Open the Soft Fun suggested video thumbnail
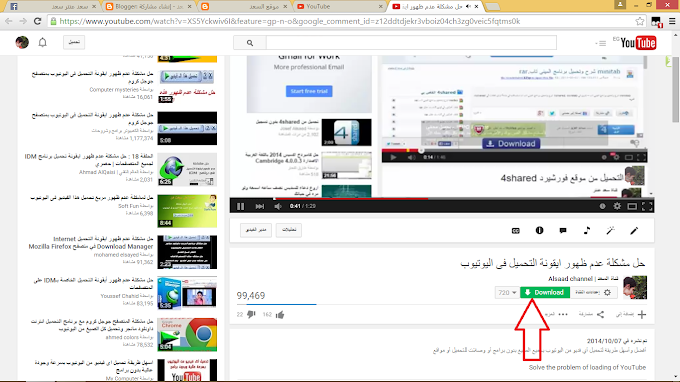The height and width of the screenshot is (382, 680). coord(187,211)
